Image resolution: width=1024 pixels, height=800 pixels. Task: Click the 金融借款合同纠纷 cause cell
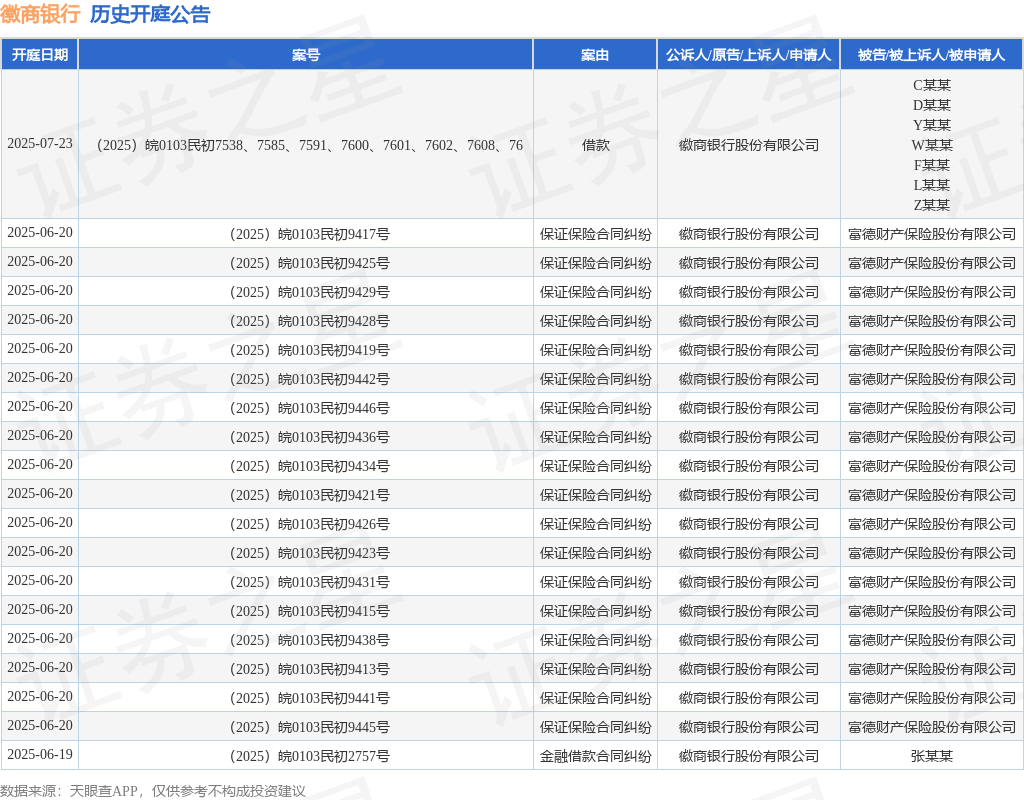(596, 756)
